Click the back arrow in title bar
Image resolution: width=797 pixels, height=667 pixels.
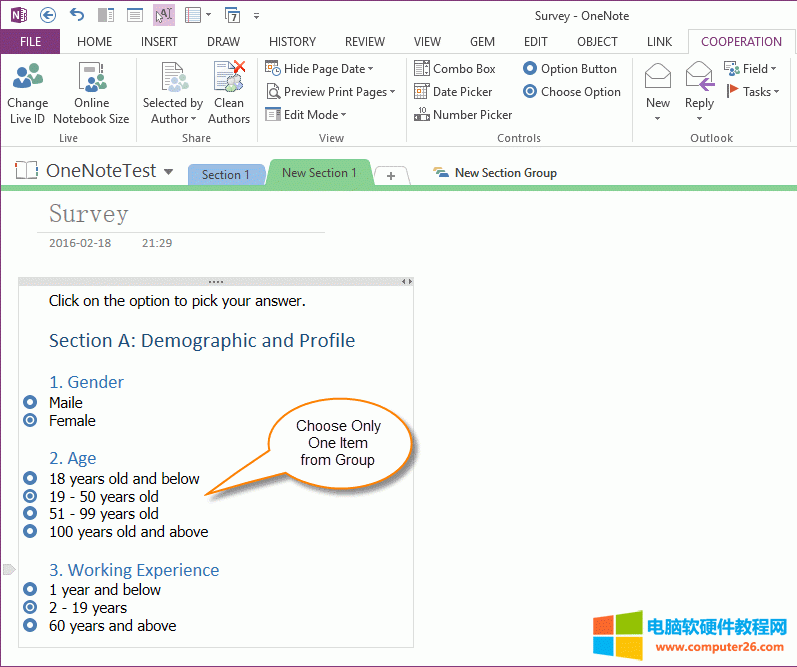point(48,15)
